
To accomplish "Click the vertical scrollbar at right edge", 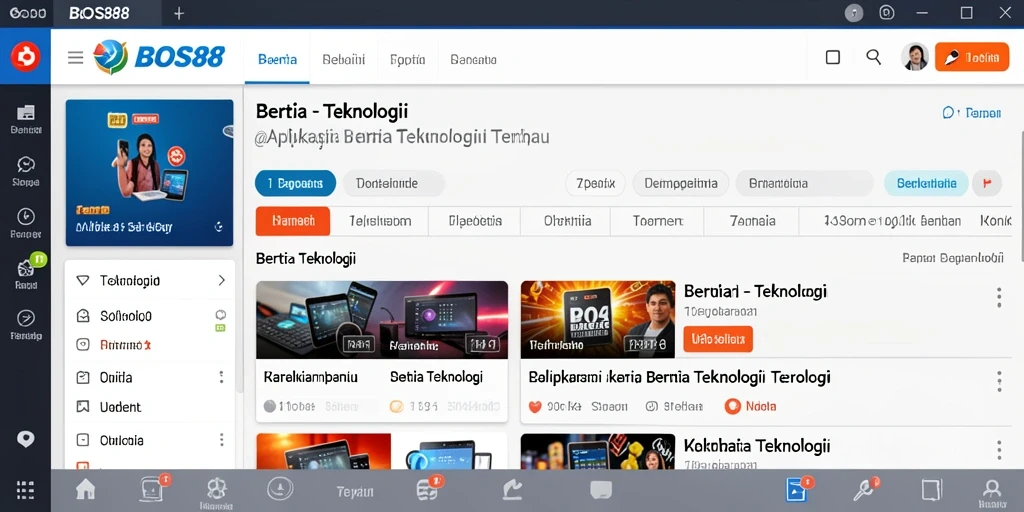I will tap(1021, 196).
